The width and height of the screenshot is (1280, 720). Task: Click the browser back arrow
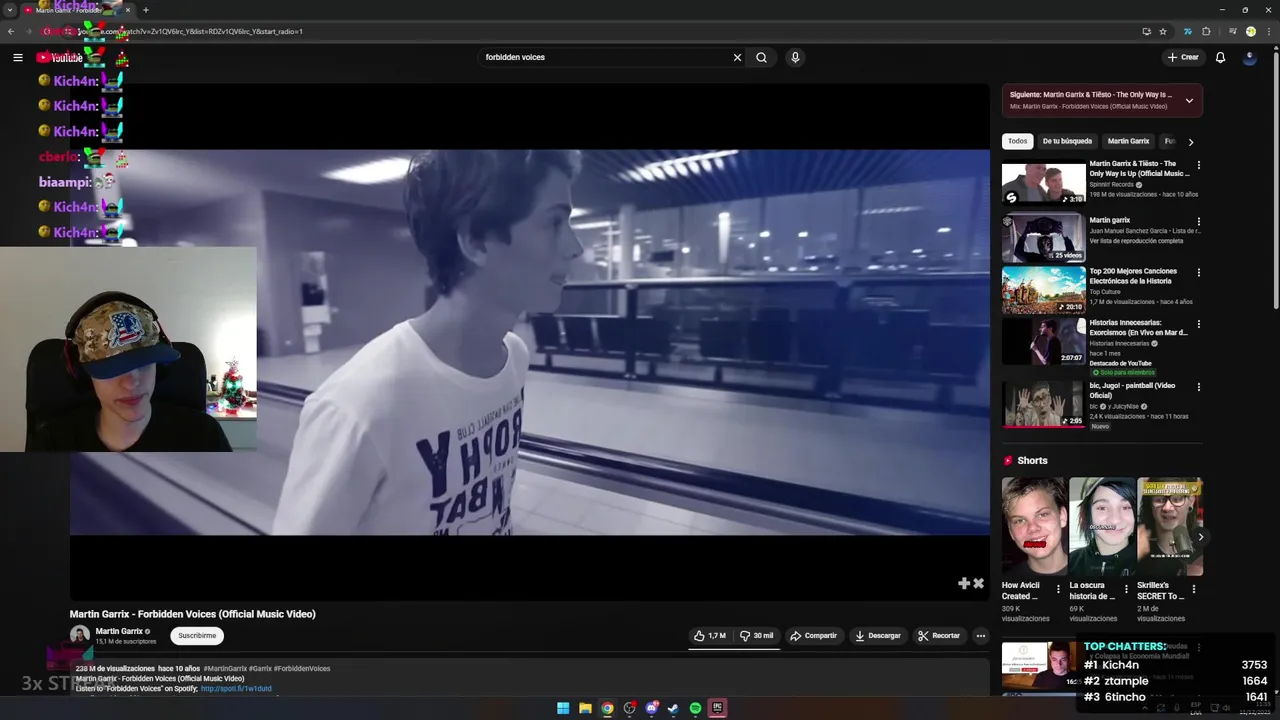pyautogui.click(x=11, y=31)
